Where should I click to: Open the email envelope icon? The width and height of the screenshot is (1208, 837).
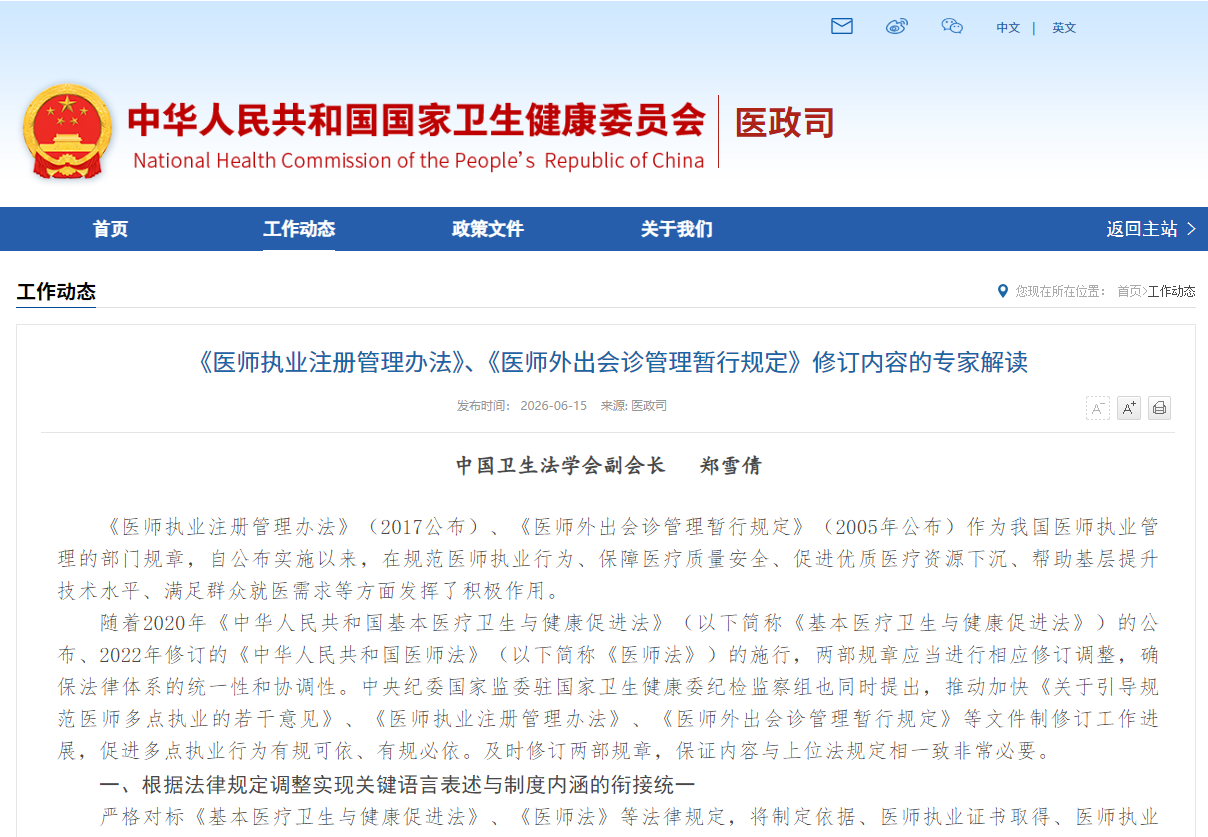[x=842, y=27]
